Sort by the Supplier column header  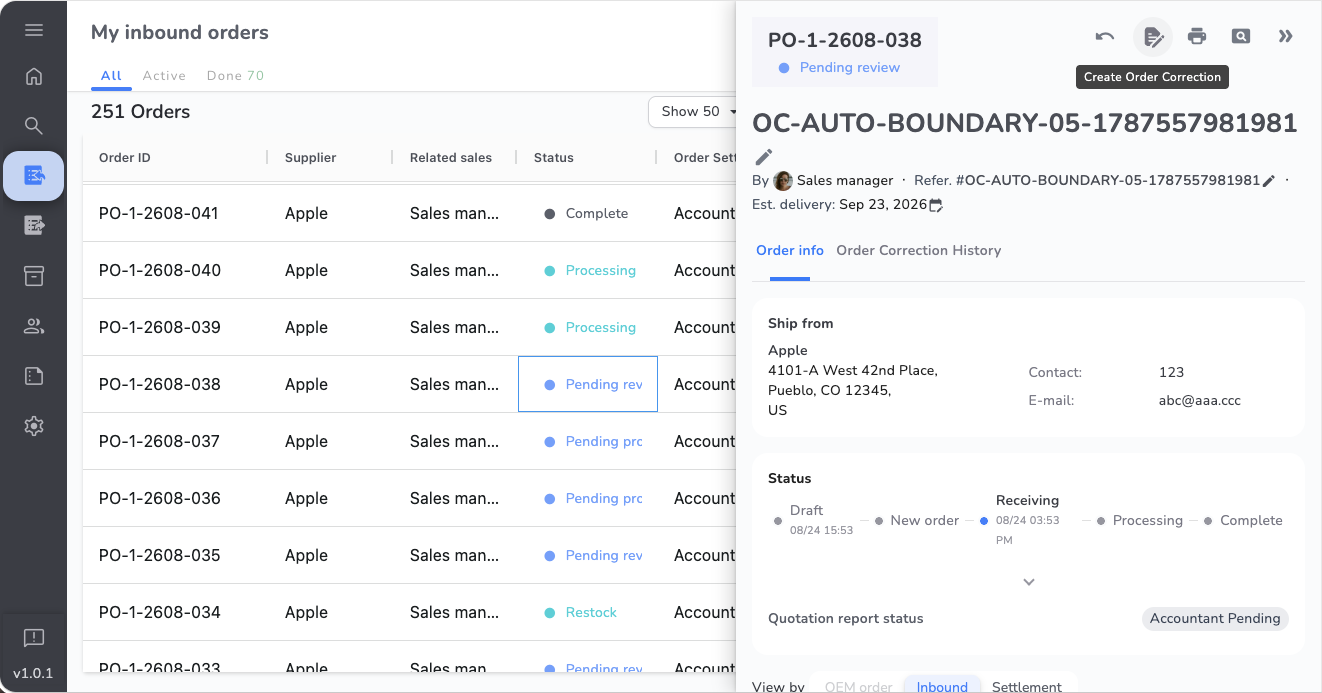click(310, 158)
